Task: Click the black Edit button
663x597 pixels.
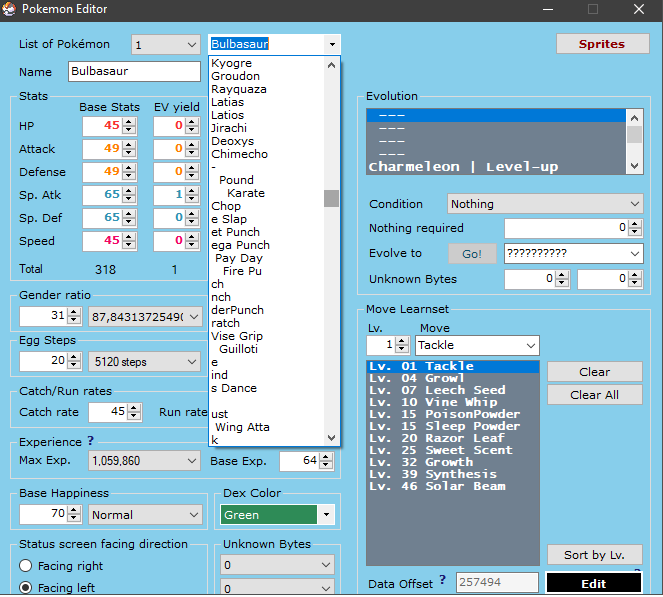Action: tap(594, 584)
